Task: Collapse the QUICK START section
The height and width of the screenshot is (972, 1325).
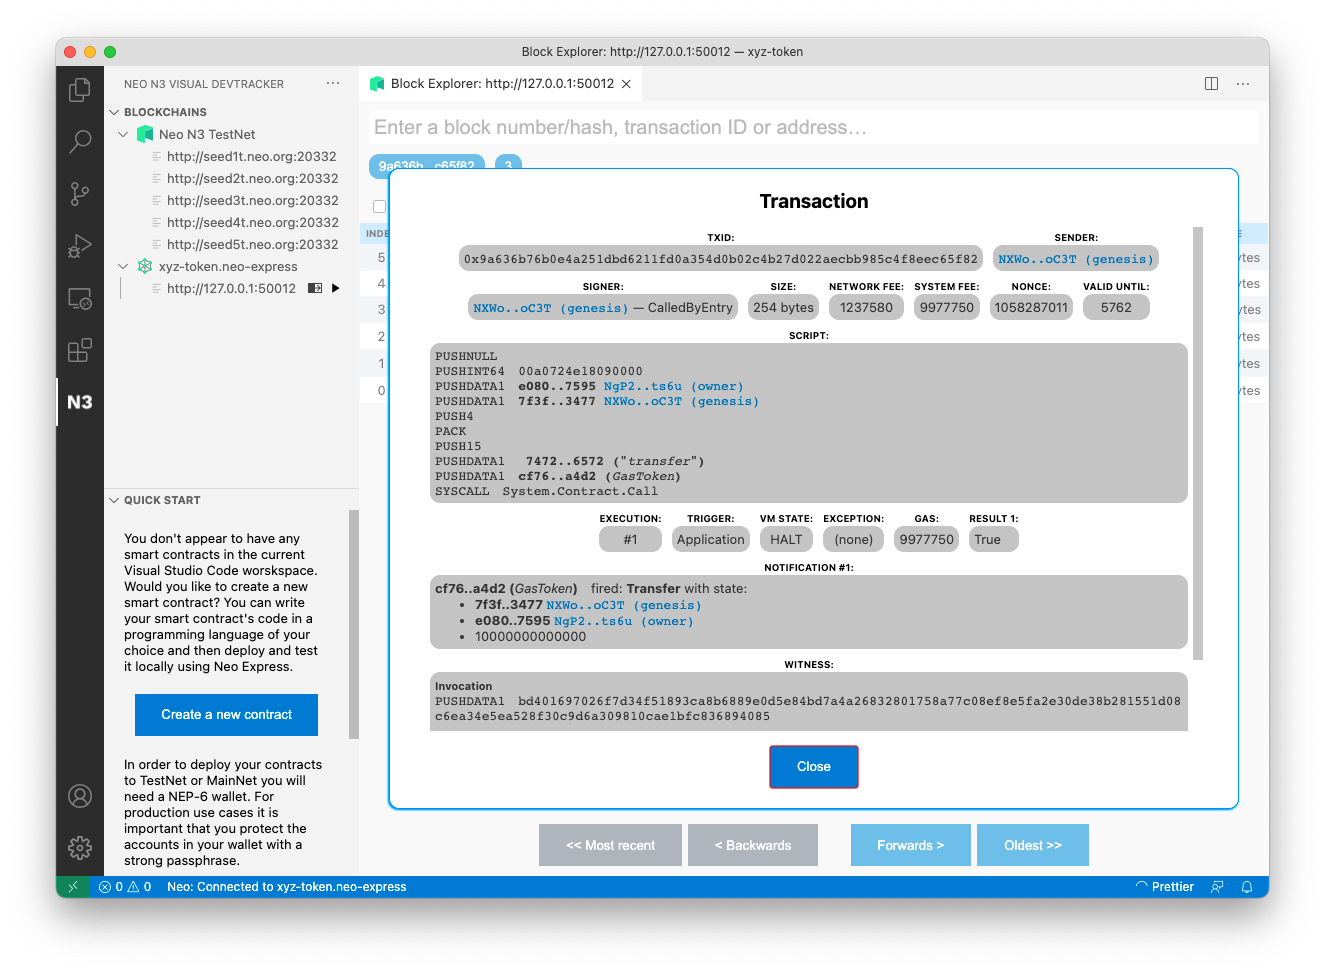Action: (x=114, y=500)
